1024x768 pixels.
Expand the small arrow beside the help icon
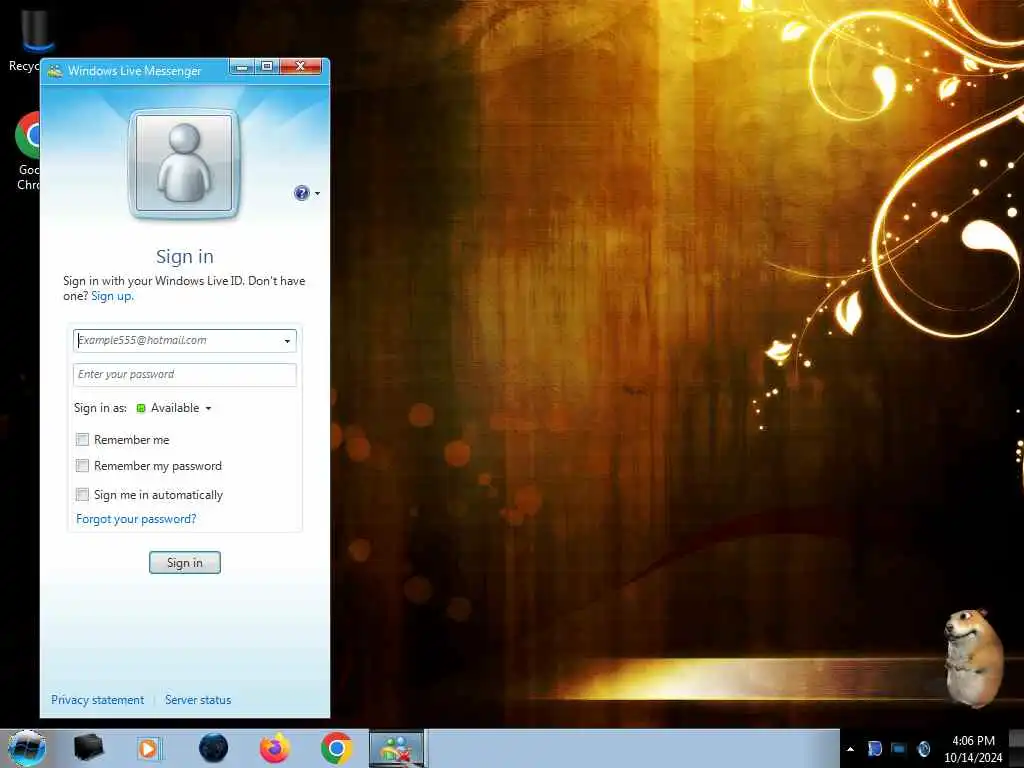317,193
